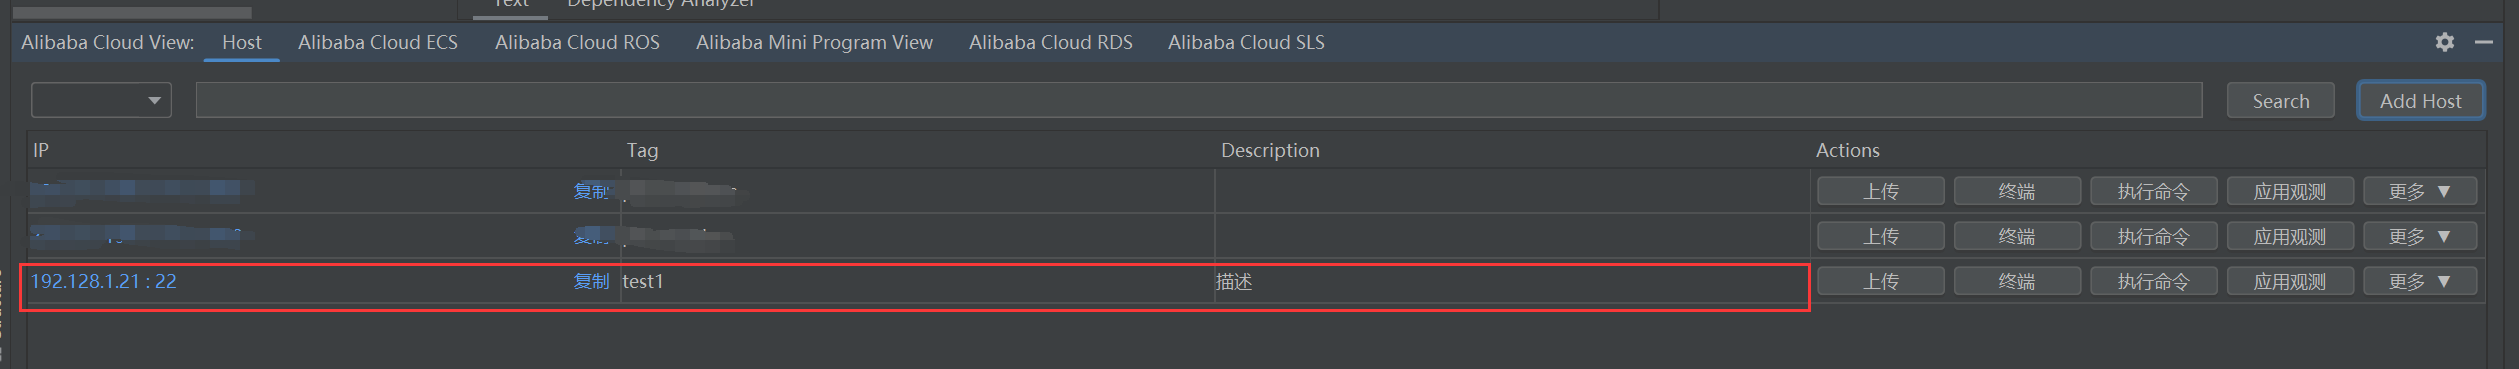Open Alibaba Mini Program View tab
The height and width of the screenshot is (369, 2519).
pyautogui.click(x=814, y=42)
